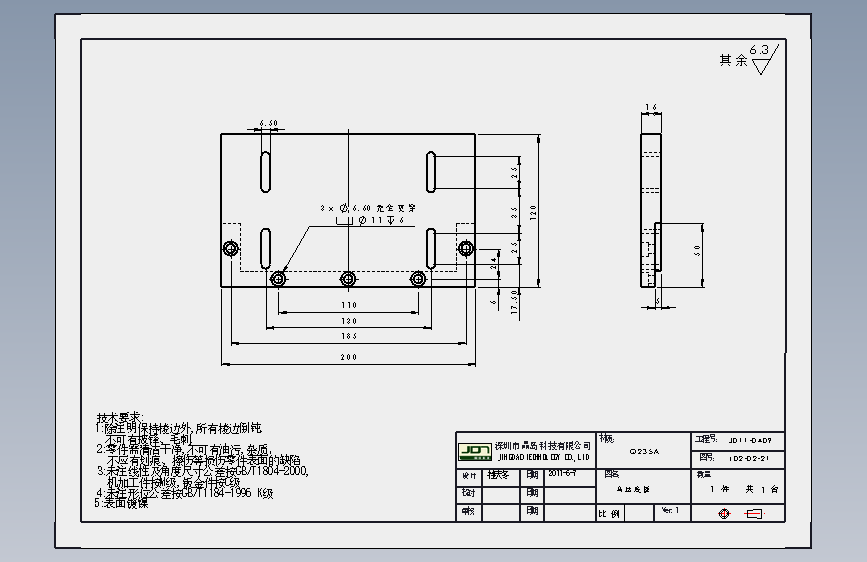Select the 17.50 vertical dimension
867x562 pixels.
coord(514,302)
